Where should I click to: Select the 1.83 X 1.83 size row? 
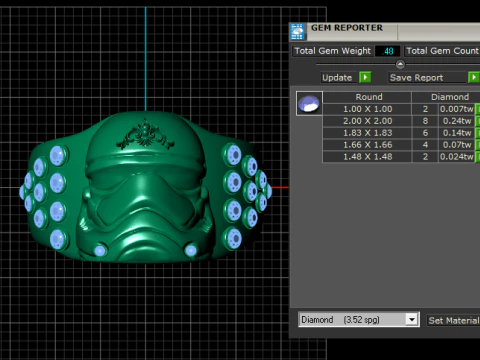(x=367, y=133)
